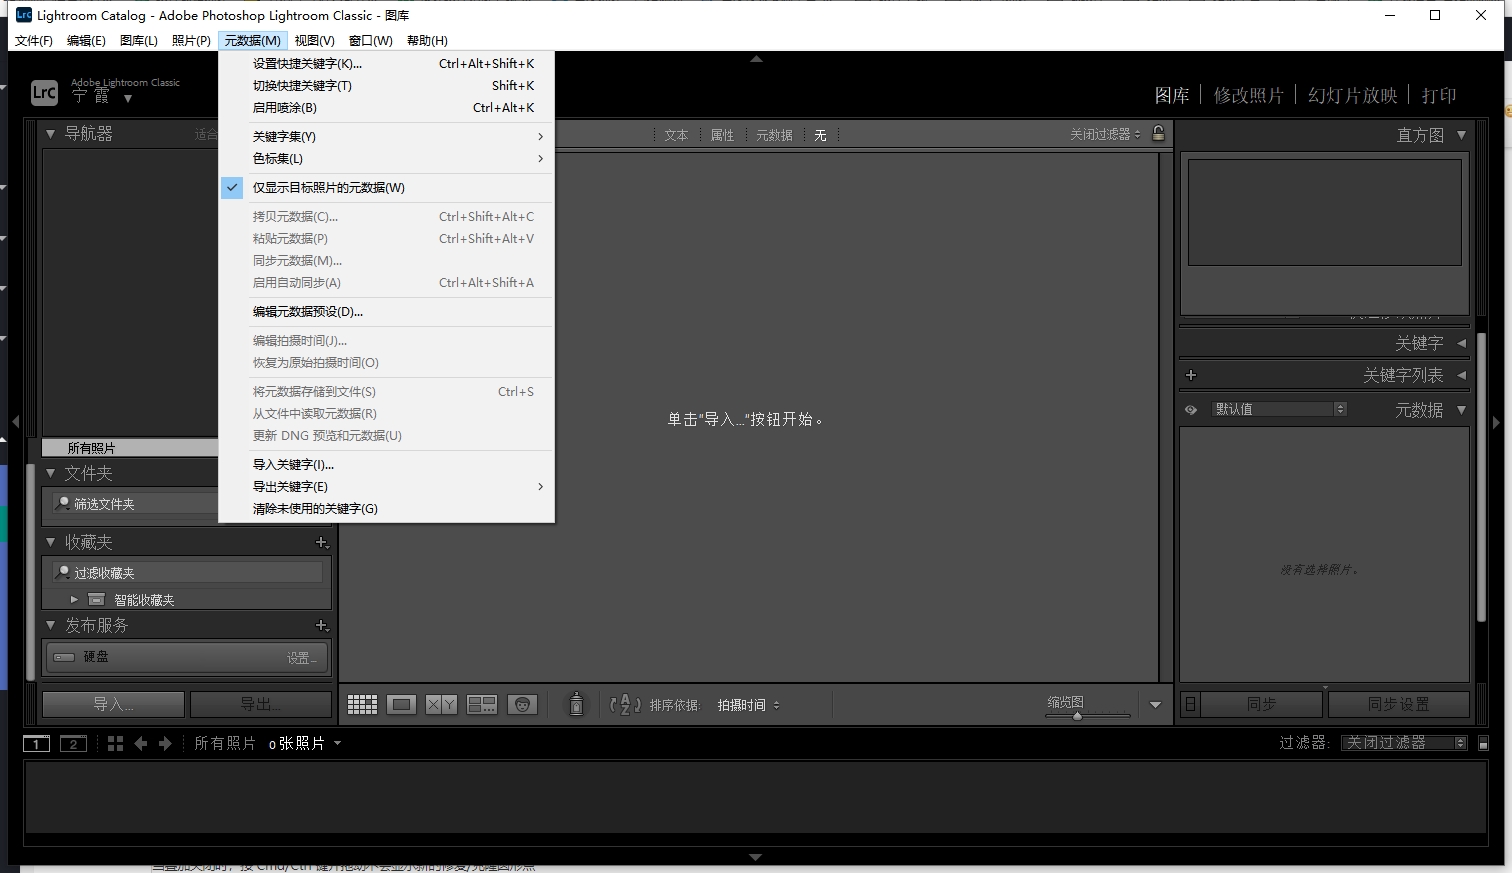
Task: Click 过滤收藏夹 search field
Action: (x=187, y=572)
